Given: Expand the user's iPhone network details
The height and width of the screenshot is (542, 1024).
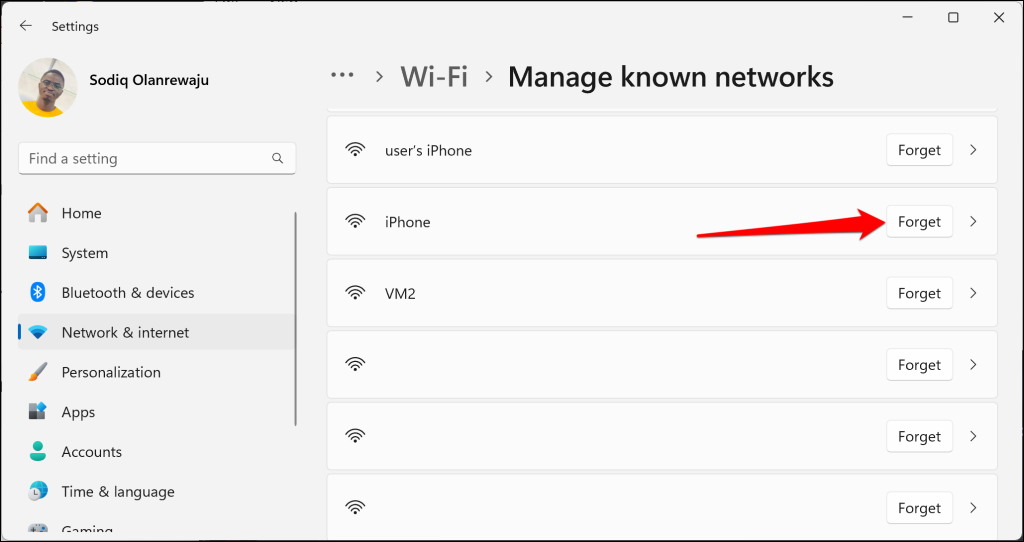Looking at the screenshot, I should [x=974, y=150].
